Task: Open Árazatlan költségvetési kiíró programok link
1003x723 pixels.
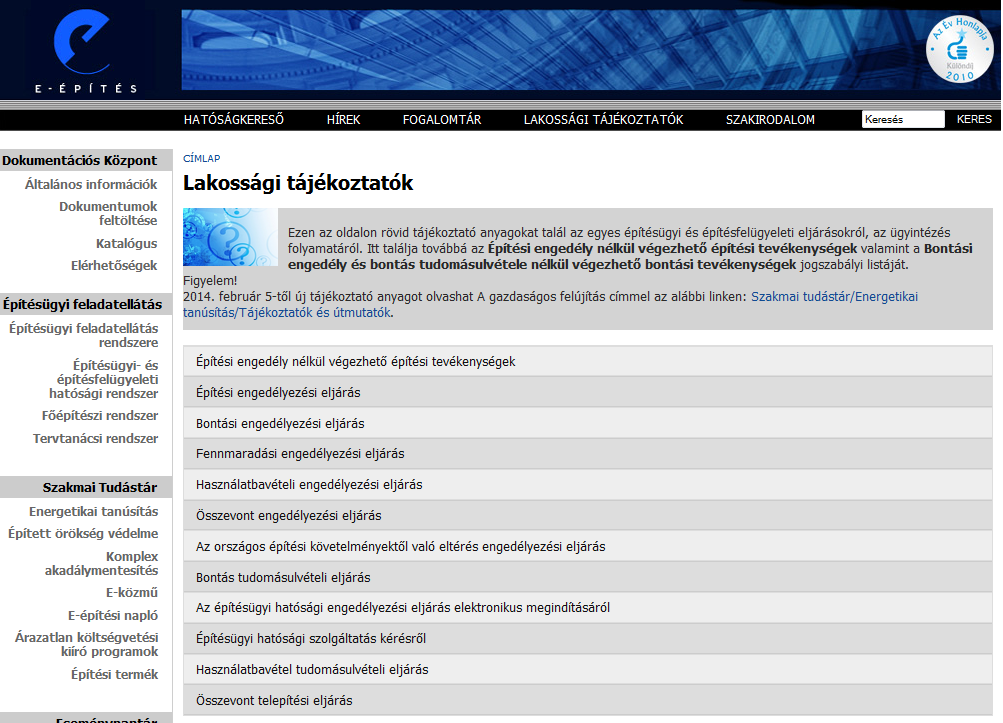Action: 86,644
